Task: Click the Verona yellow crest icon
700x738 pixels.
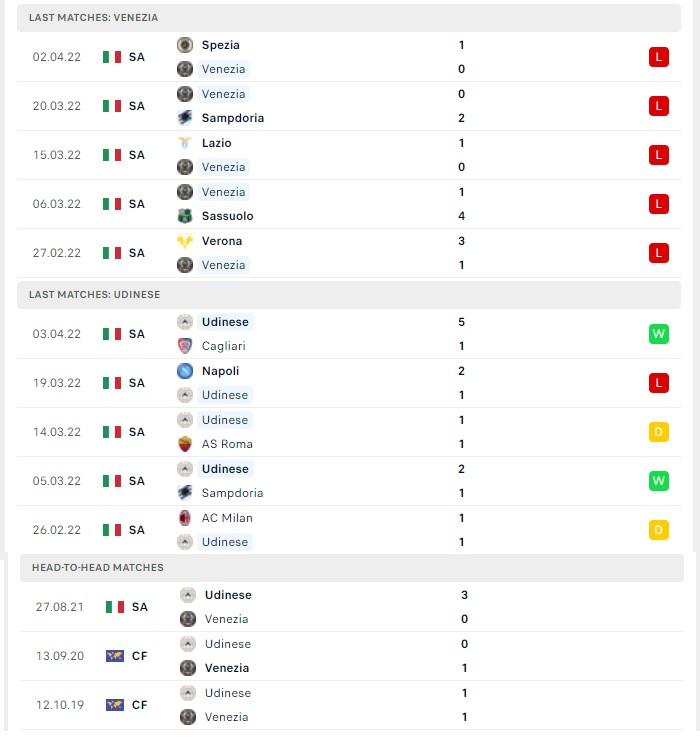Action: tap(185, 241)
